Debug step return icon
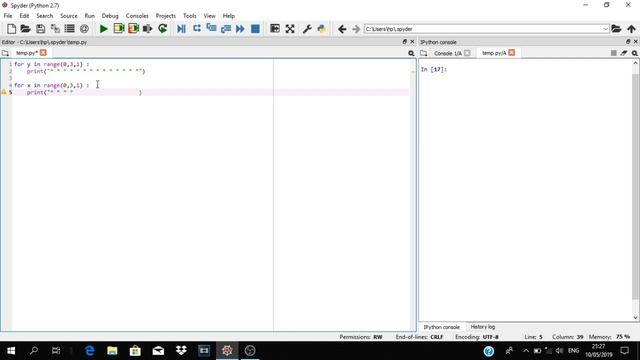The image size is (640, 360). pyautogui.click(x=226, y=29)
